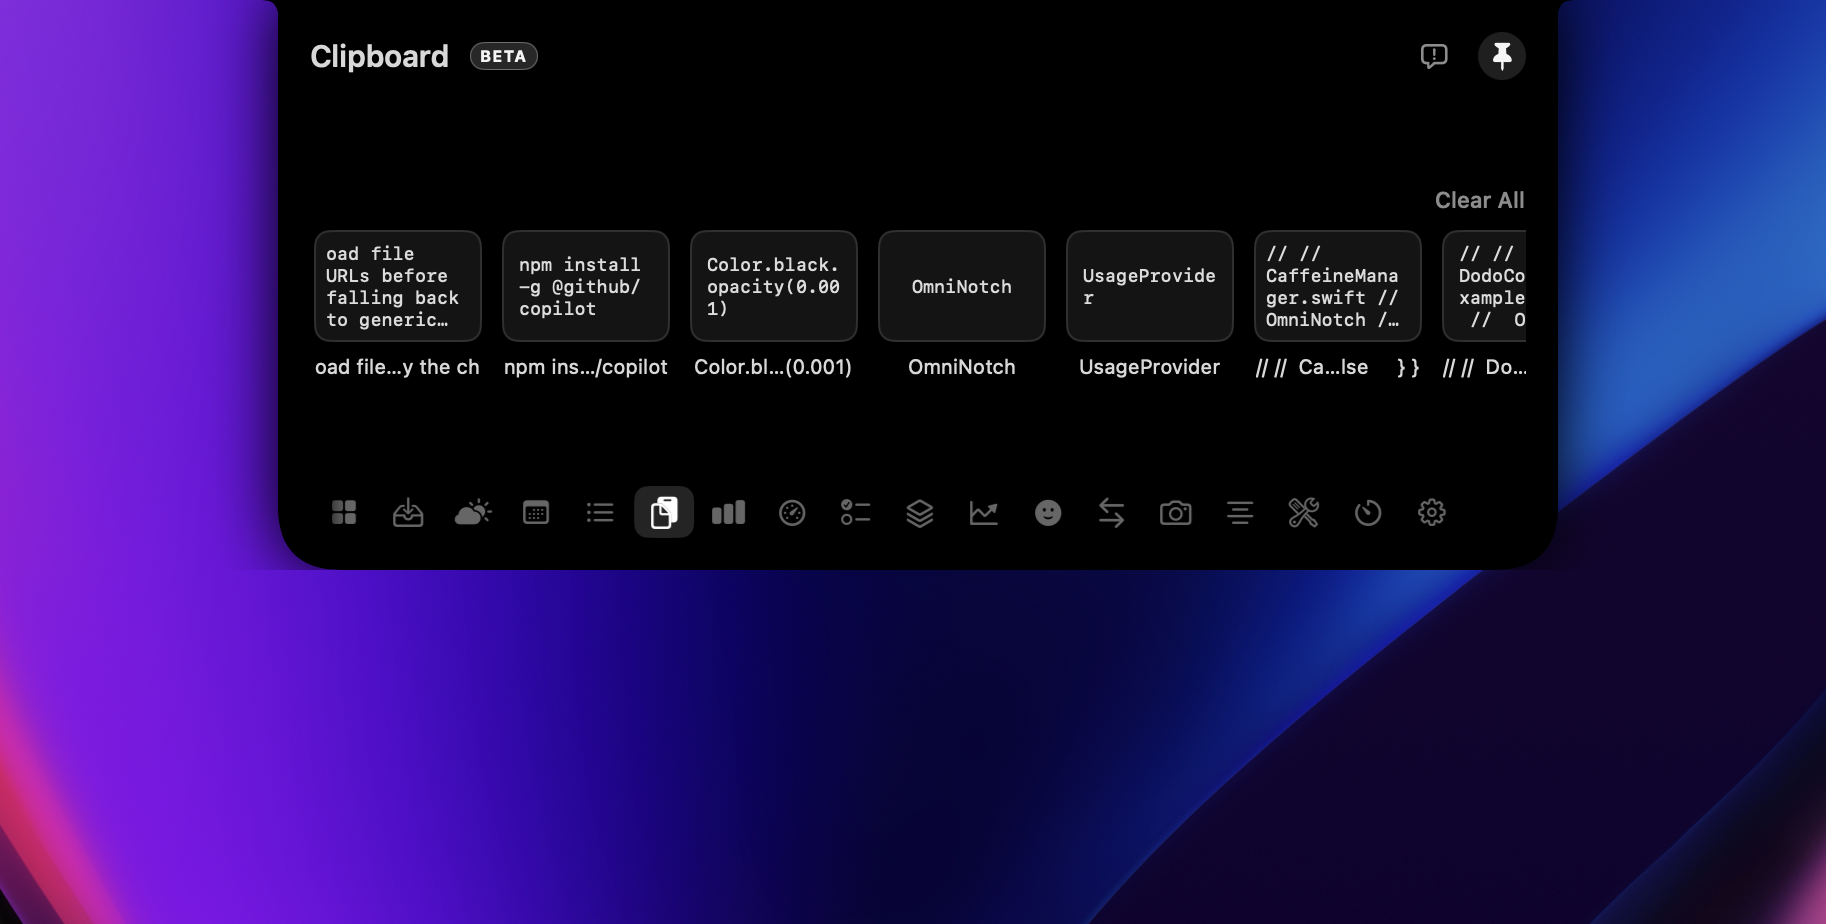Select the DodoCo clip card
Image resolution: width=1826 pixels, height=924 pixels.
pyautogui.click(x=1484, y=286)
